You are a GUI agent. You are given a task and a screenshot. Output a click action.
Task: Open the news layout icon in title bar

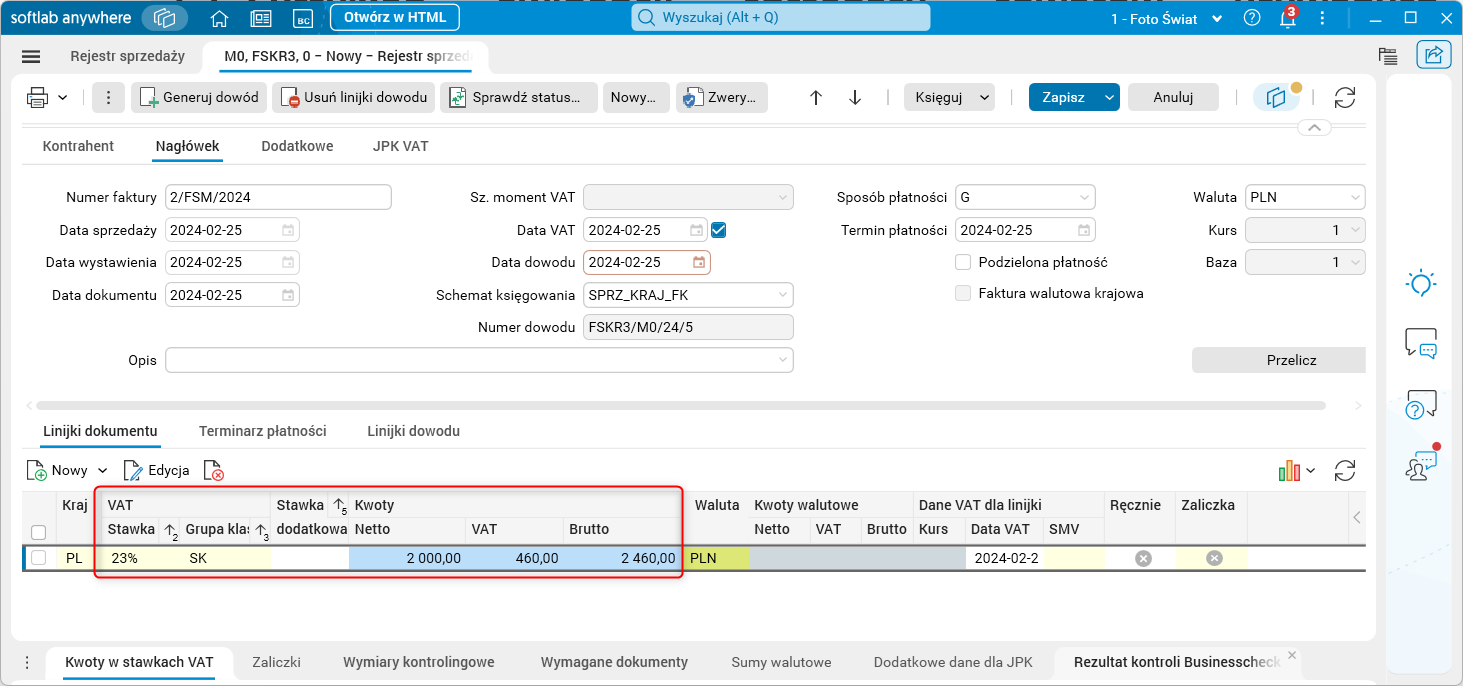point(261,18)
